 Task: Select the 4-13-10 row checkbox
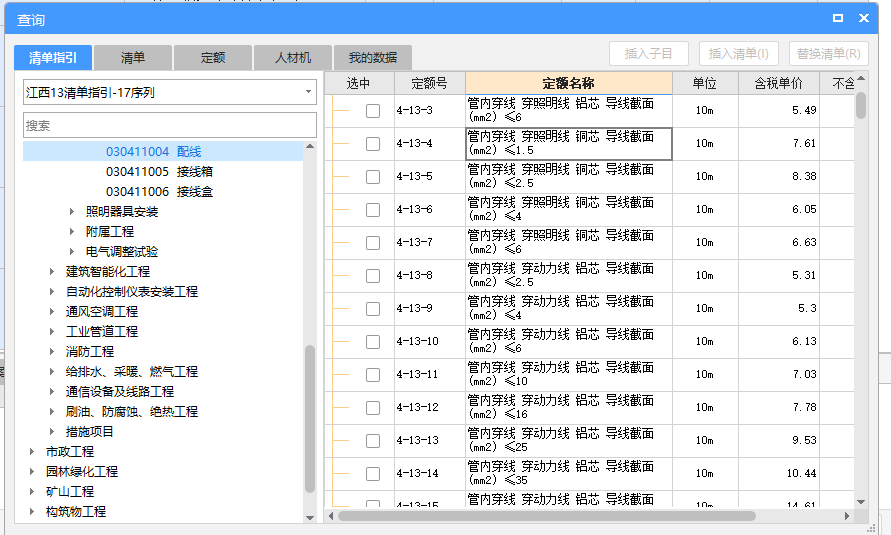coord(373,341)
